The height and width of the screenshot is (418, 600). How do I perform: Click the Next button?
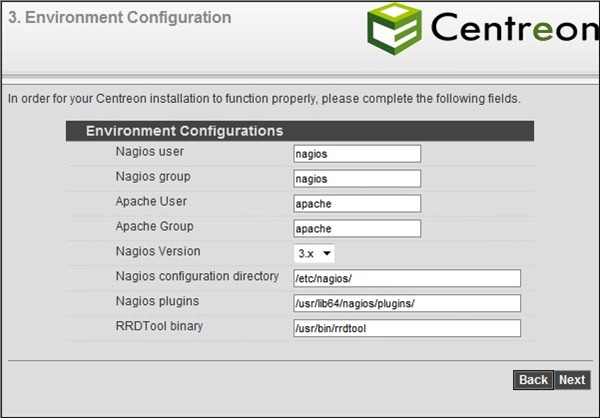[x=572, y=380]
